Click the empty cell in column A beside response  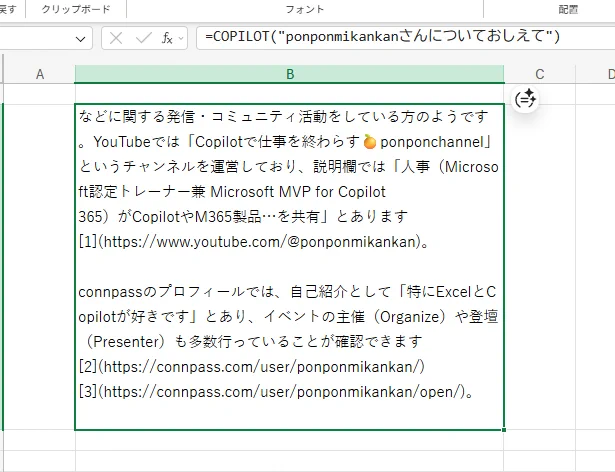pos(40,267)
